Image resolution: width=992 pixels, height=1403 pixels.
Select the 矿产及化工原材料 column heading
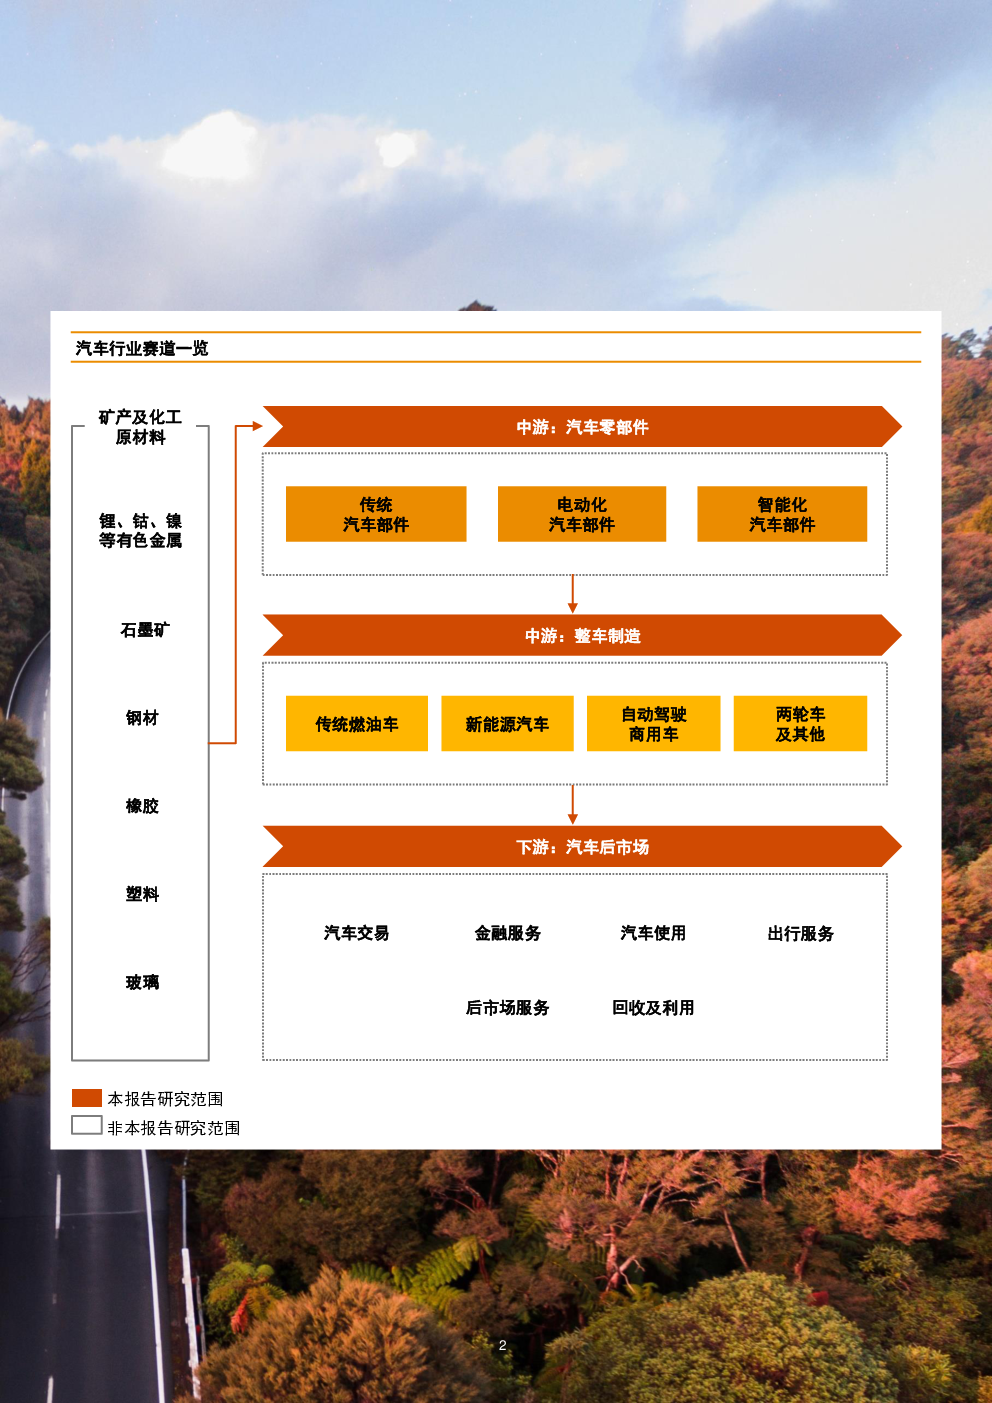pos(140,427)
